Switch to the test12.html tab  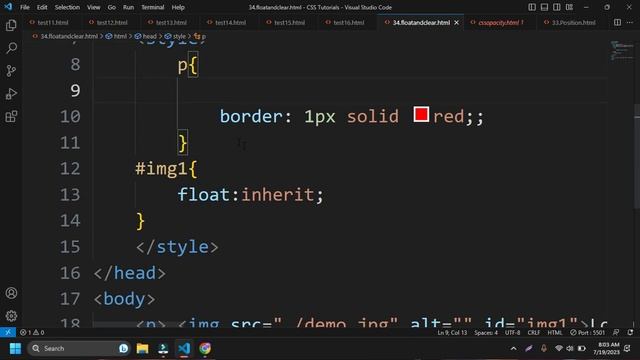click(x=112, y=22)
